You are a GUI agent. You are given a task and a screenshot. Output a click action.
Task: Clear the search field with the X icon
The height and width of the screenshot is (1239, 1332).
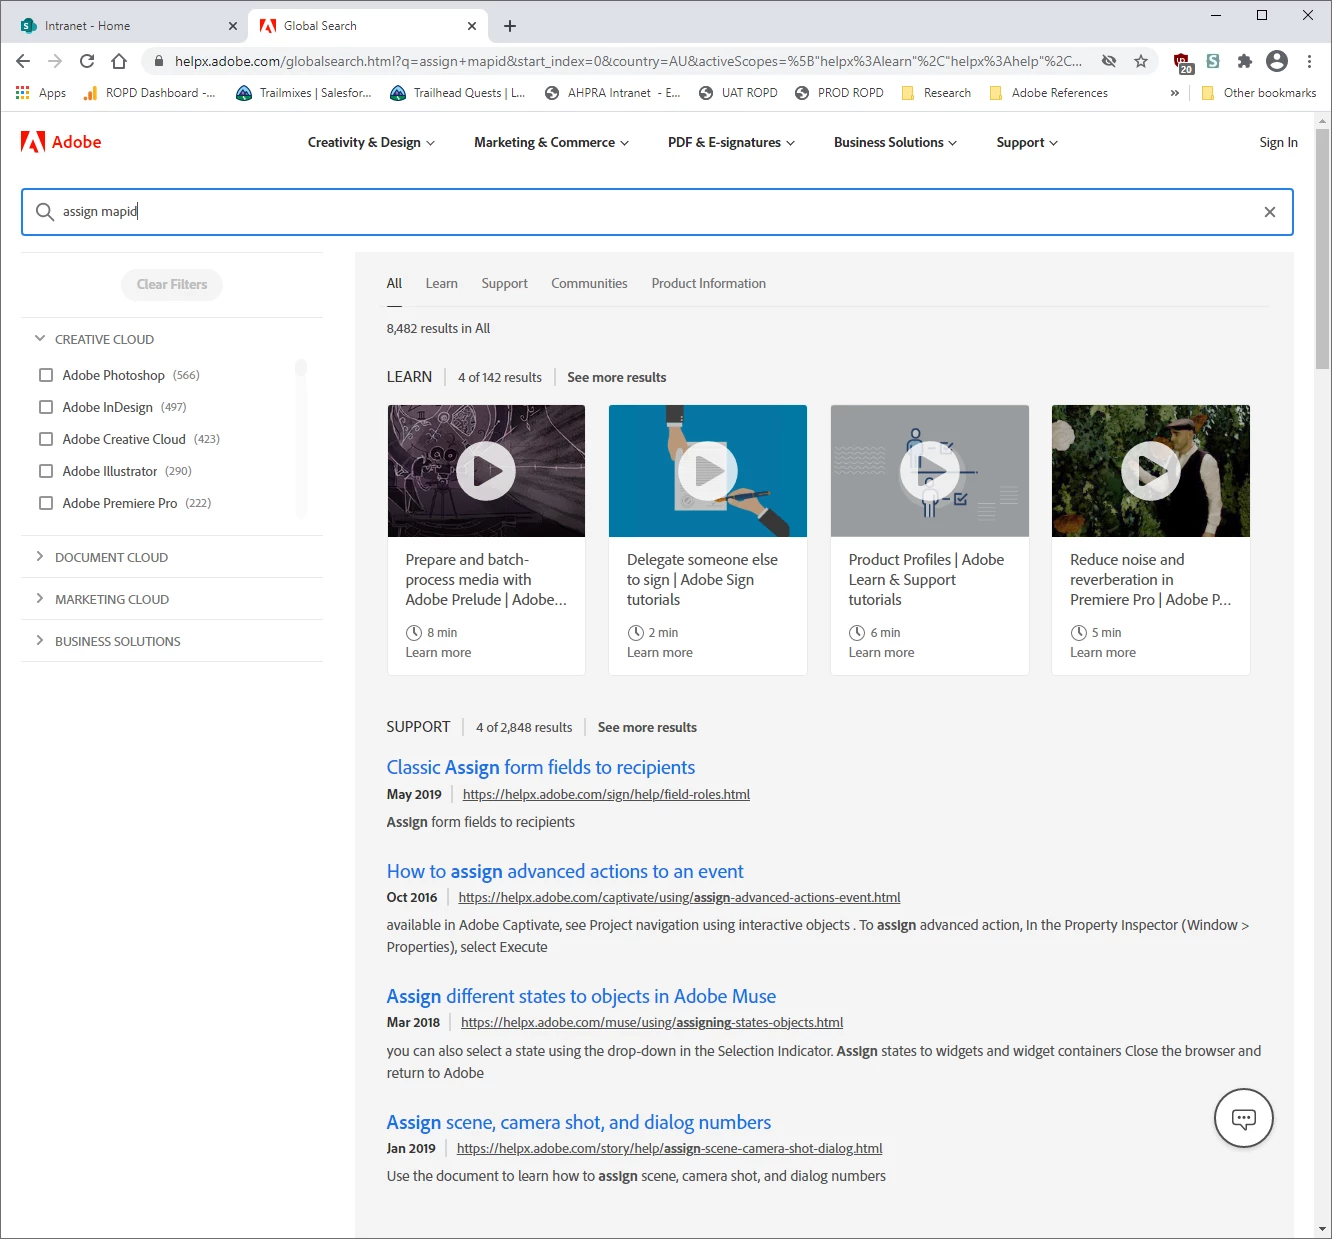(x=1270, y=212)
